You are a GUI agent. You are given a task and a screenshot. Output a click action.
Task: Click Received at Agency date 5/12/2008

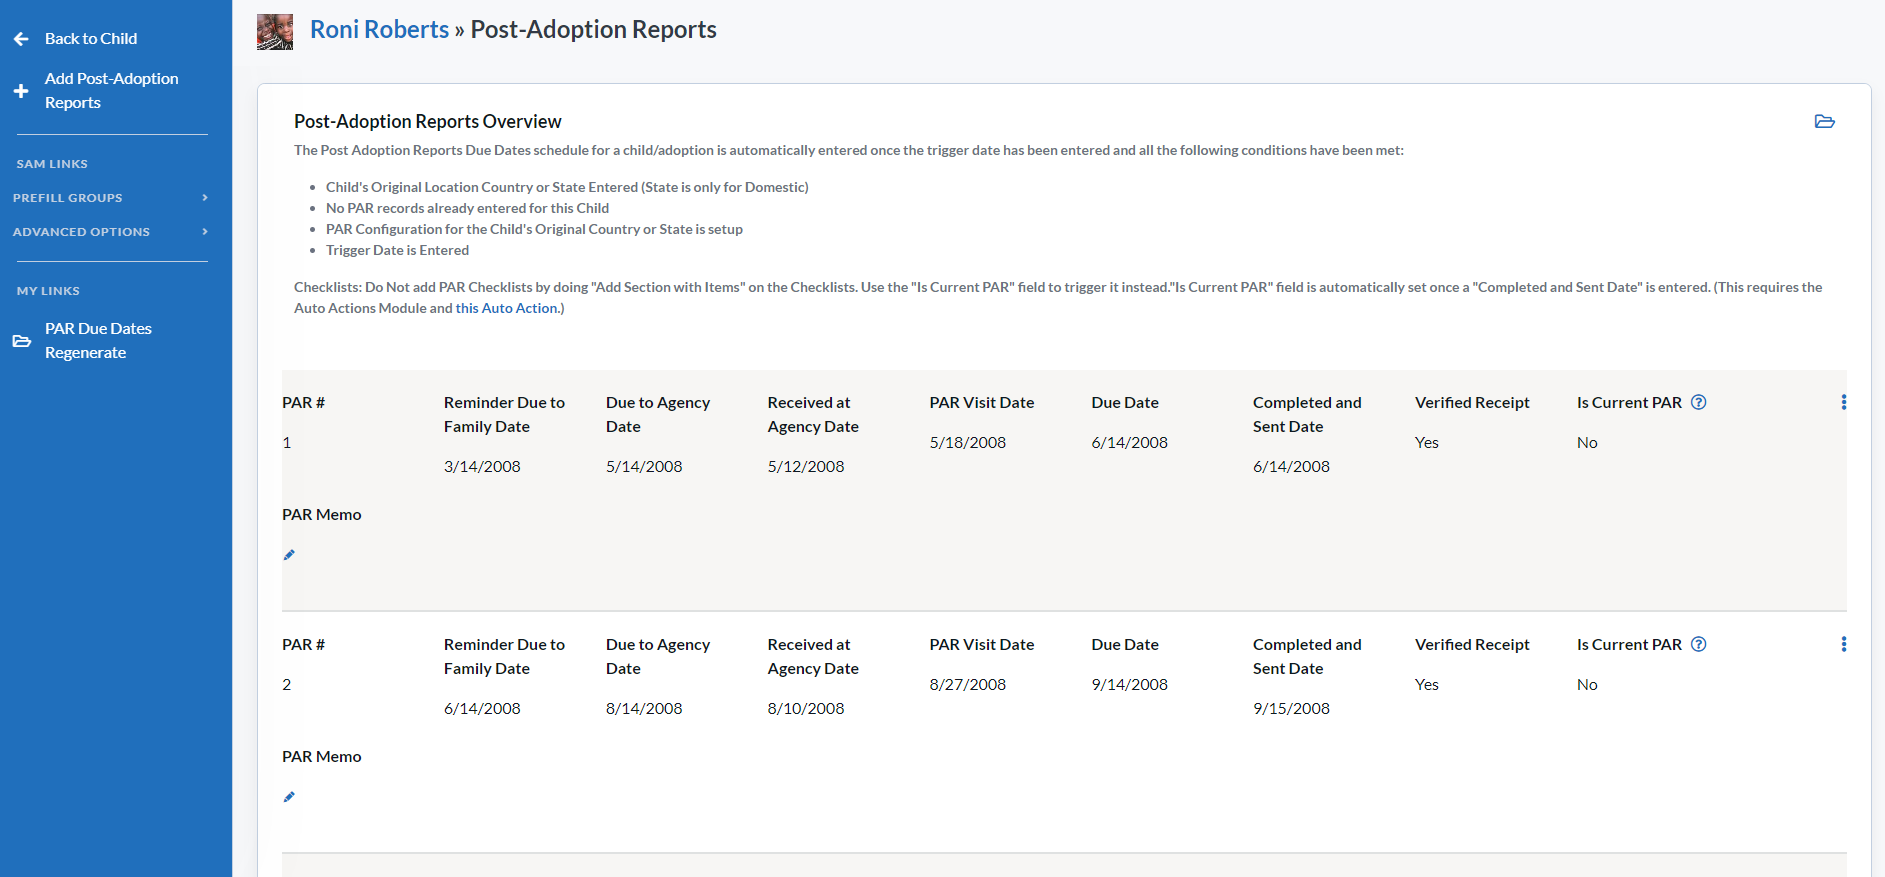pyautogui.click(x=806, y=467)
